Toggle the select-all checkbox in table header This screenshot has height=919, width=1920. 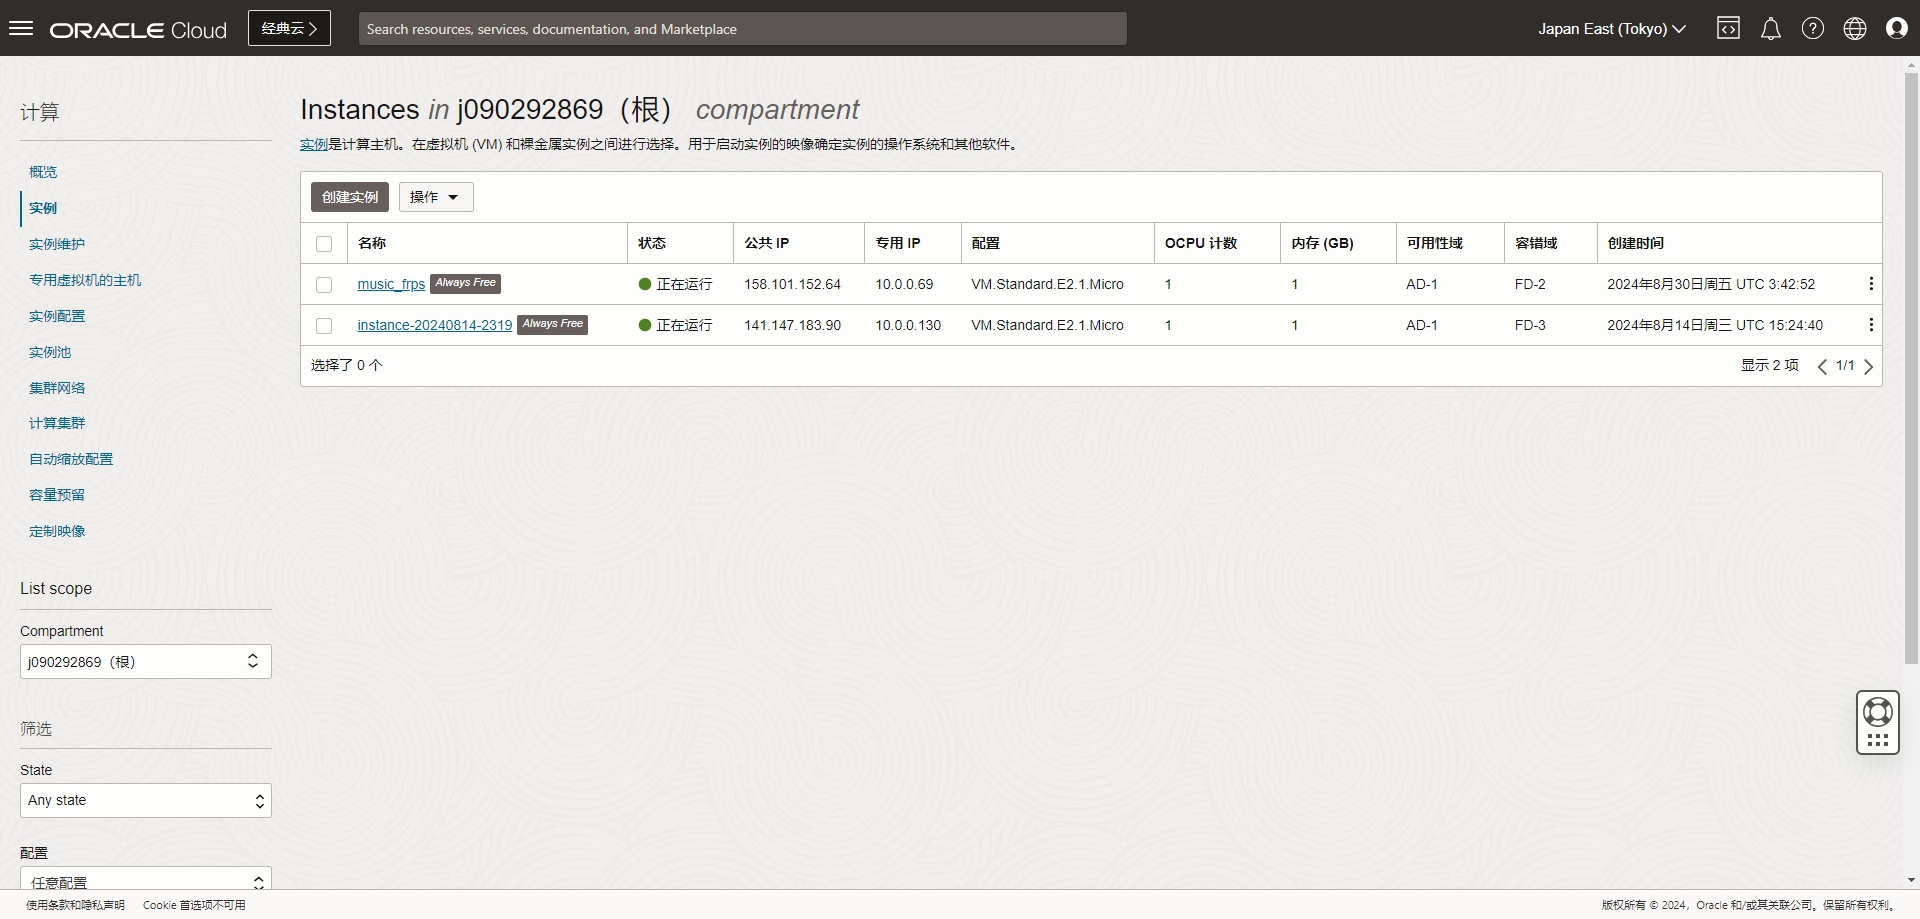point(324,244)
